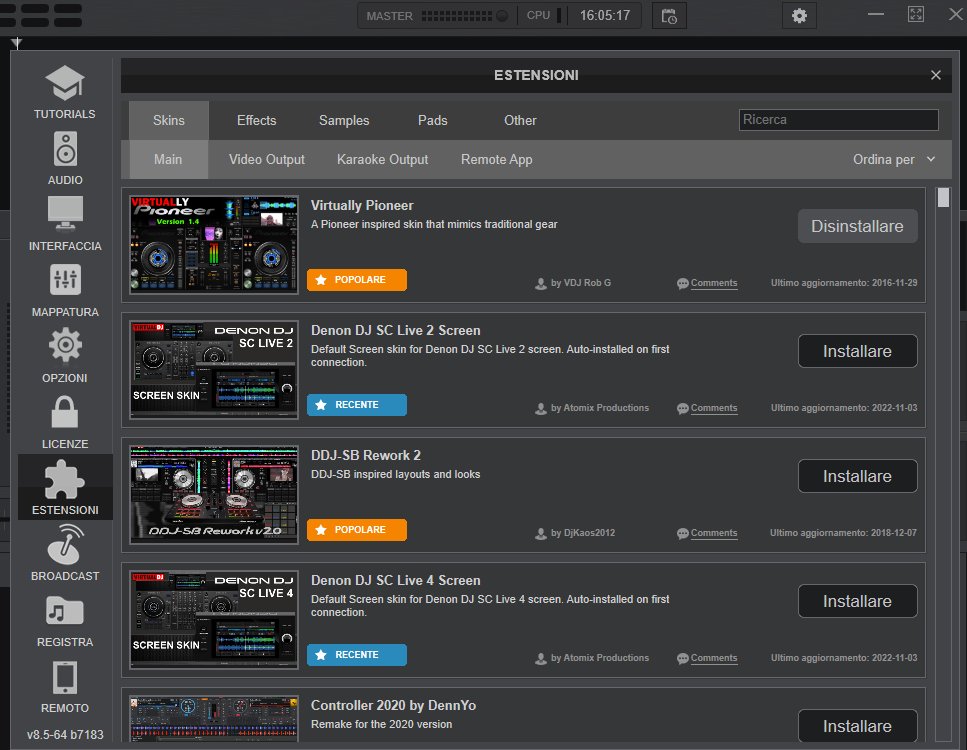
Task: Select the Main skins sub-tab
Action: point(168,159)
